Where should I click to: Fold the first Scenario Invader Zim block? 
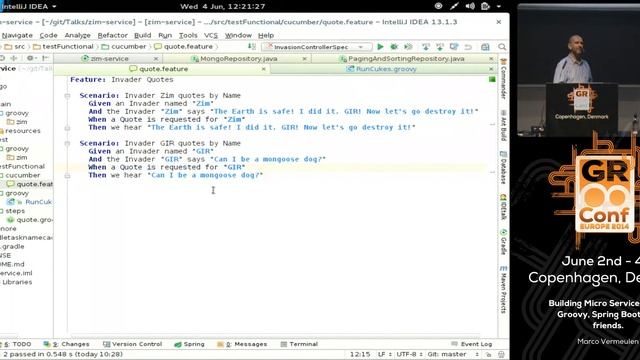pos(67,96)
